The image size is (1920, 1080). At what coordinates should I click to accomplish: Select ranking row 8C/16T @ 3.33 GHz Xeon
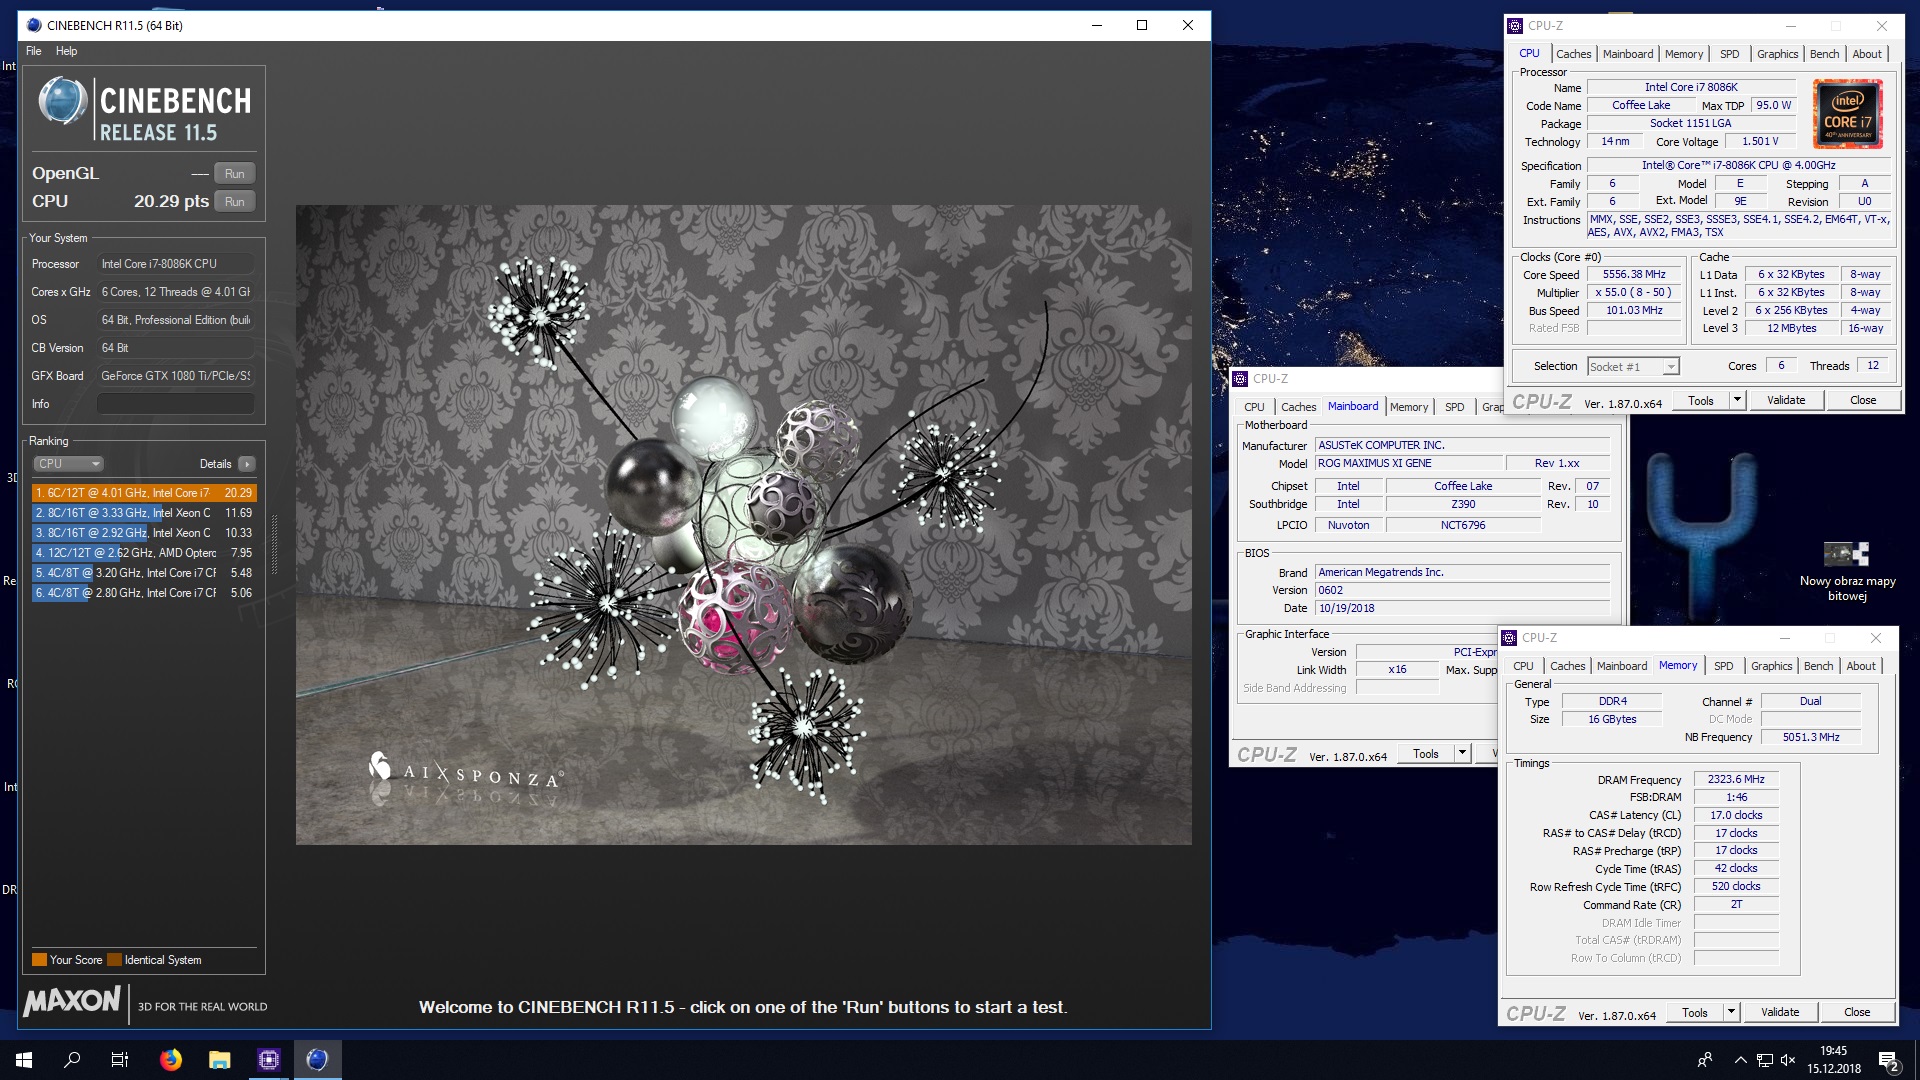[143, 513]
